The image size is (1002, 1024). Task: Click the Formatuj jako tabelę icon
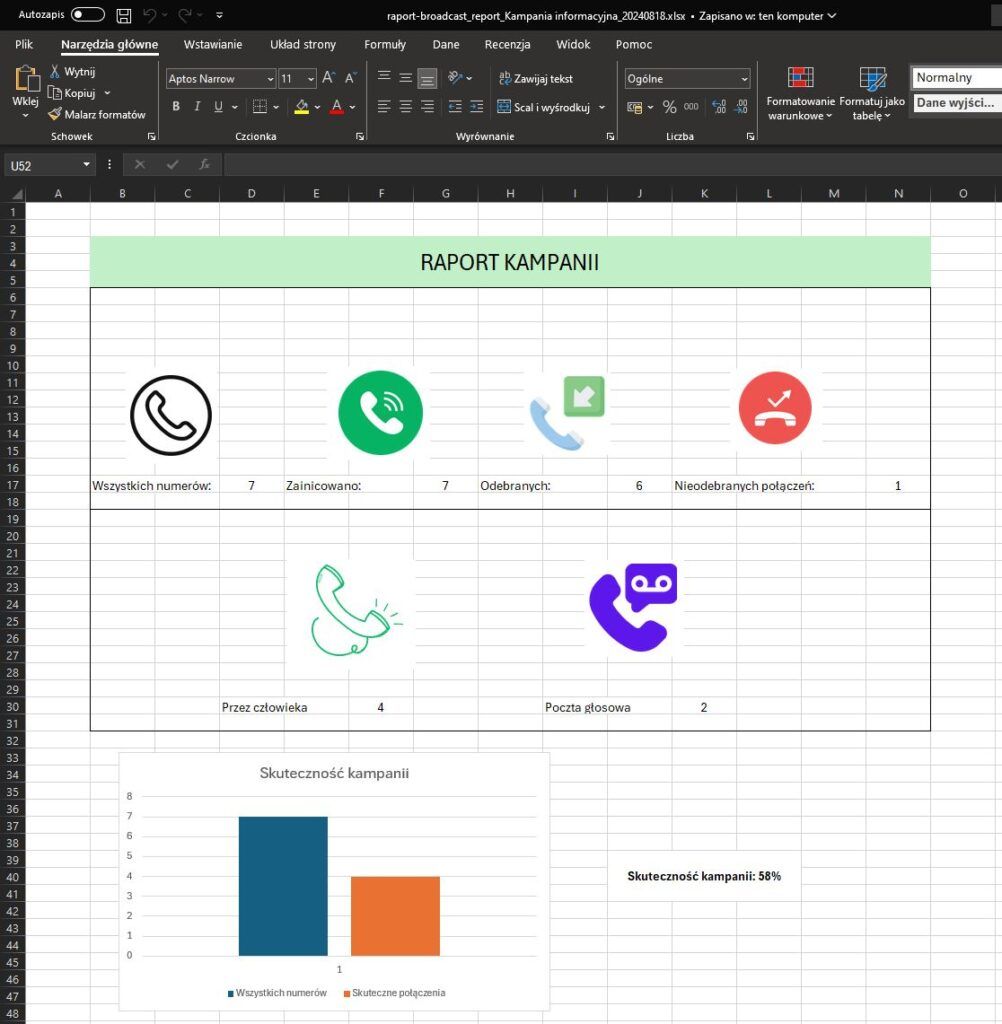tap(872, 78)
